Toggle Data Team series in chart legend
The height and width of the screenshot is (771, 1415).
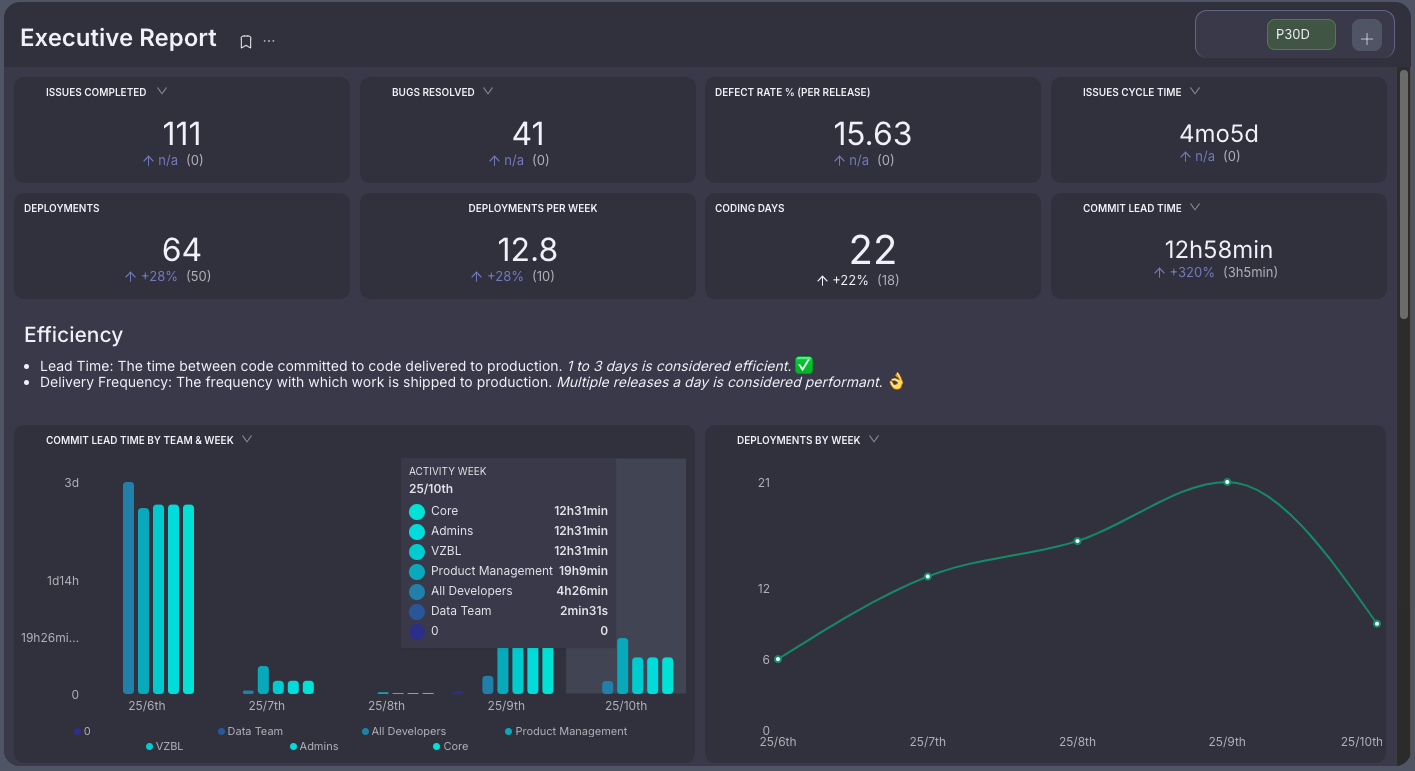(254, 731)
